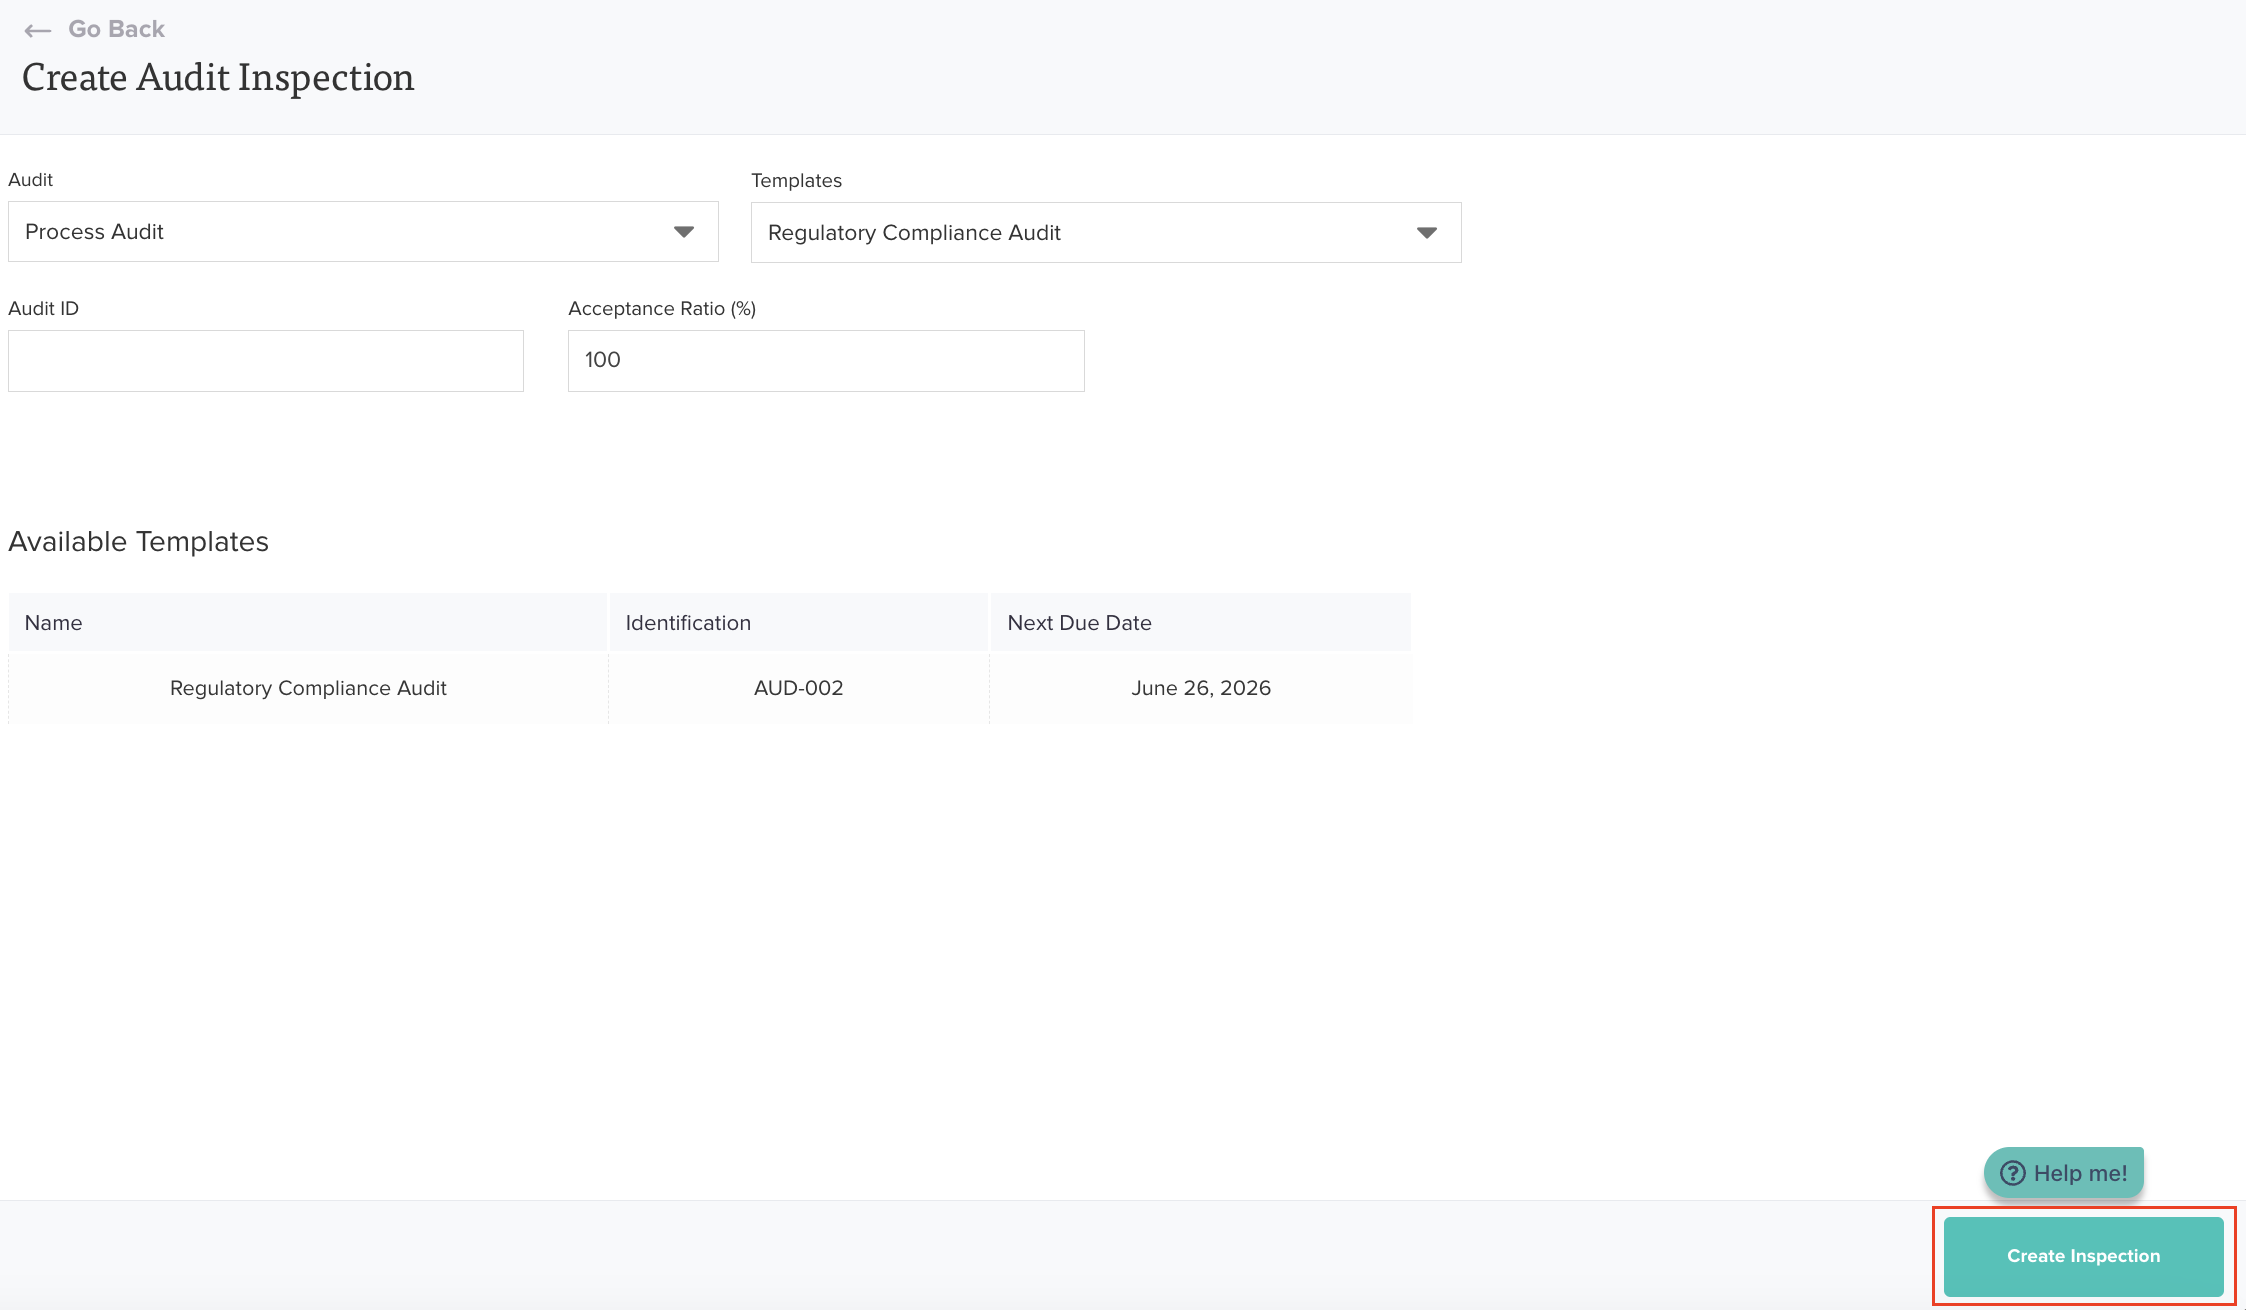2246x1310 pixels.
Task: Click the Available Templates section heading
Action: [138, 542]
